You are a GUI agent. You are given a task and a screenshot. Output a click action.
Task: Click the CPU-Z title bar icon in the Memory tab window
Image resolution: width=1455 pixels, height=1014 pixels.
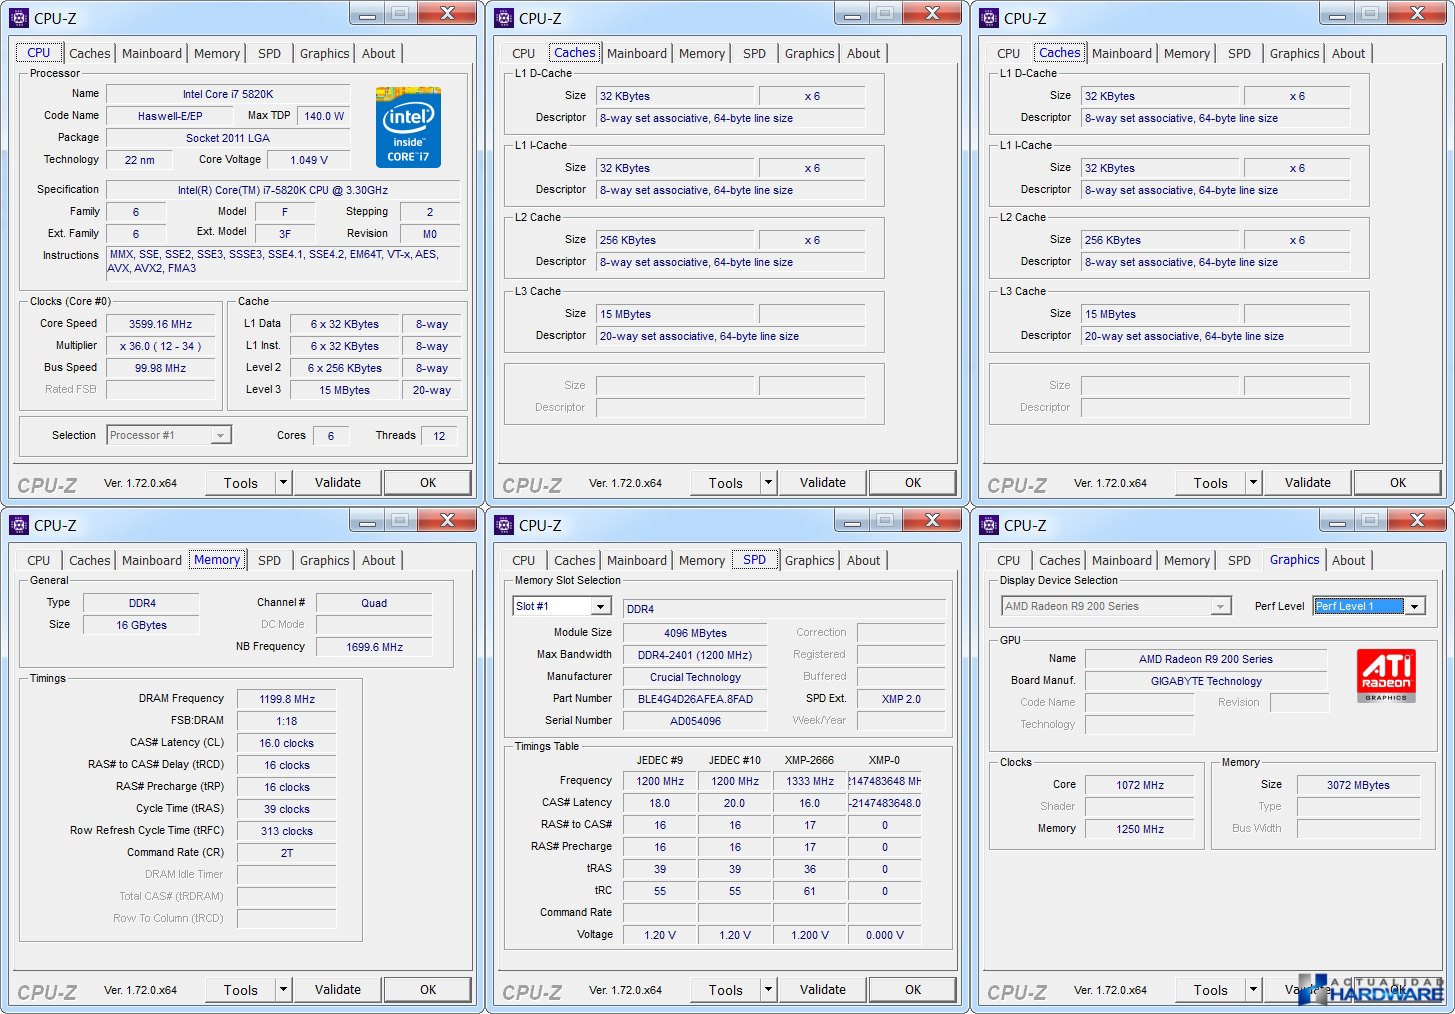pos(19,525)
